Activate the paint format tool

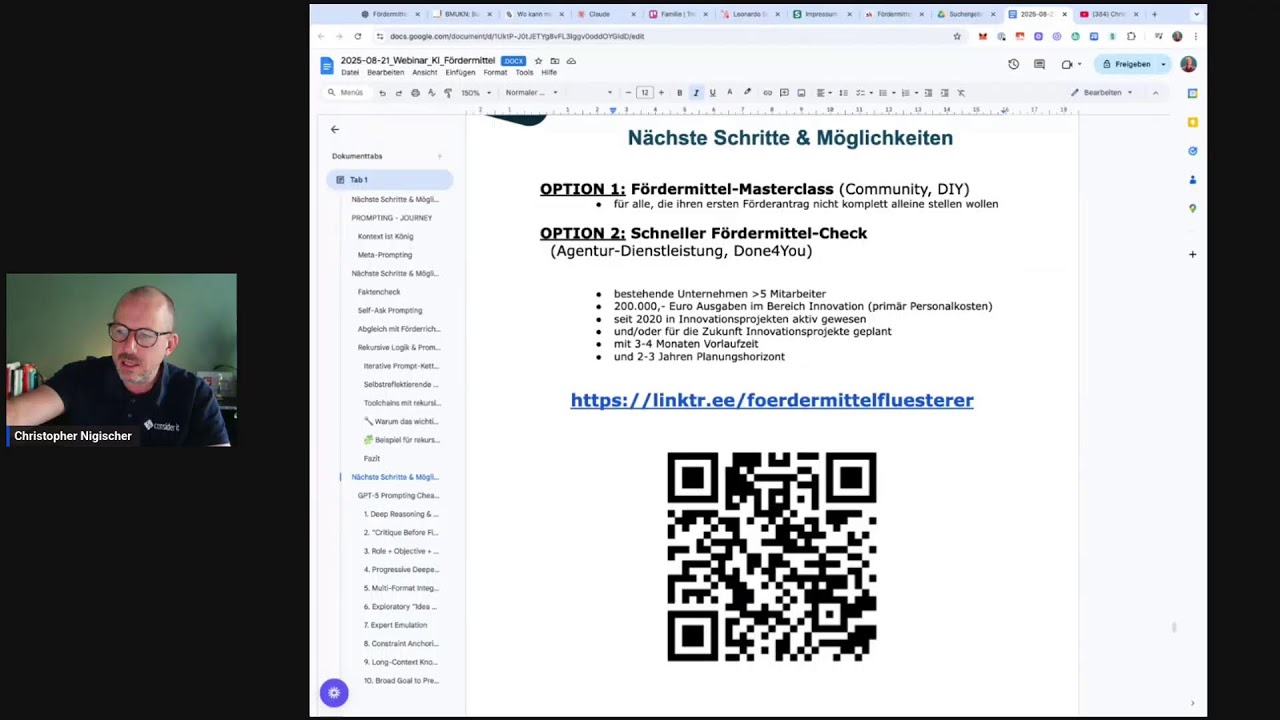point(448,93)
